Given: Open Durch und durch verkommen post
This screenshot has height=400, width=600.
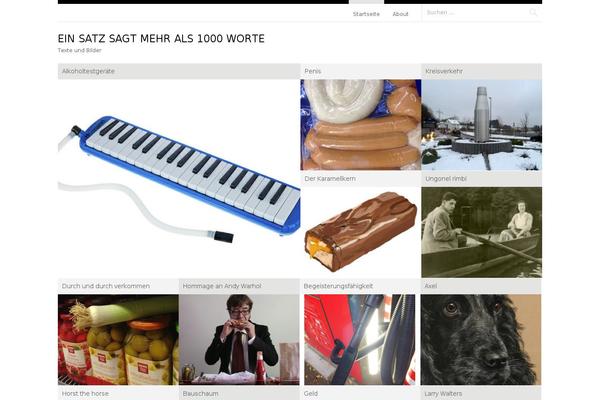Looking at the screenshot, I should point(106,286).
